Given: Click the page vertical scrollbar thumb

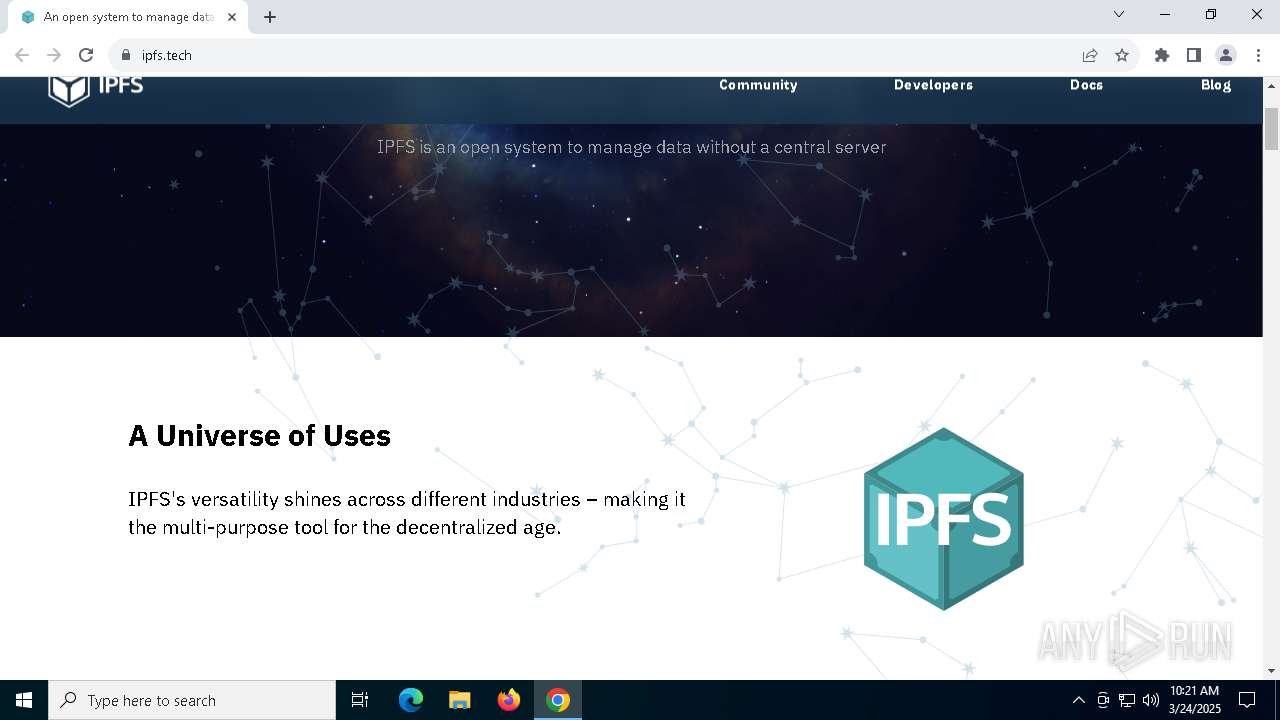Looking at the screenshot, I should (x=1271, y=128).
